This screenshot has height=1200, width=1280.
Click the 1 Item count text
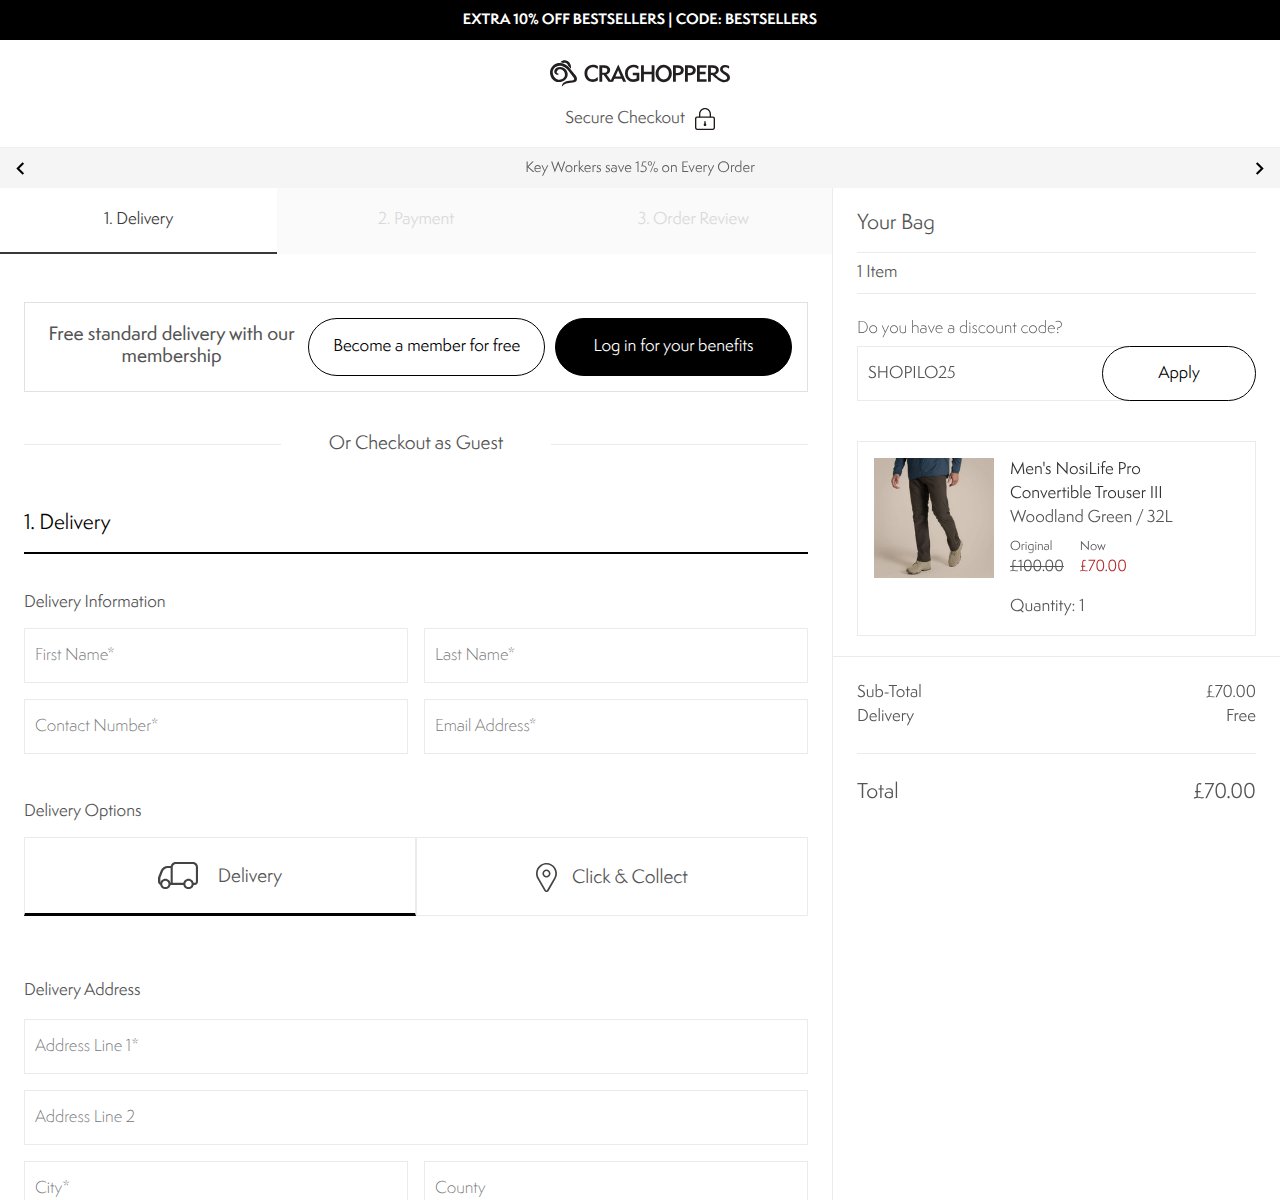tap(877, 271)
